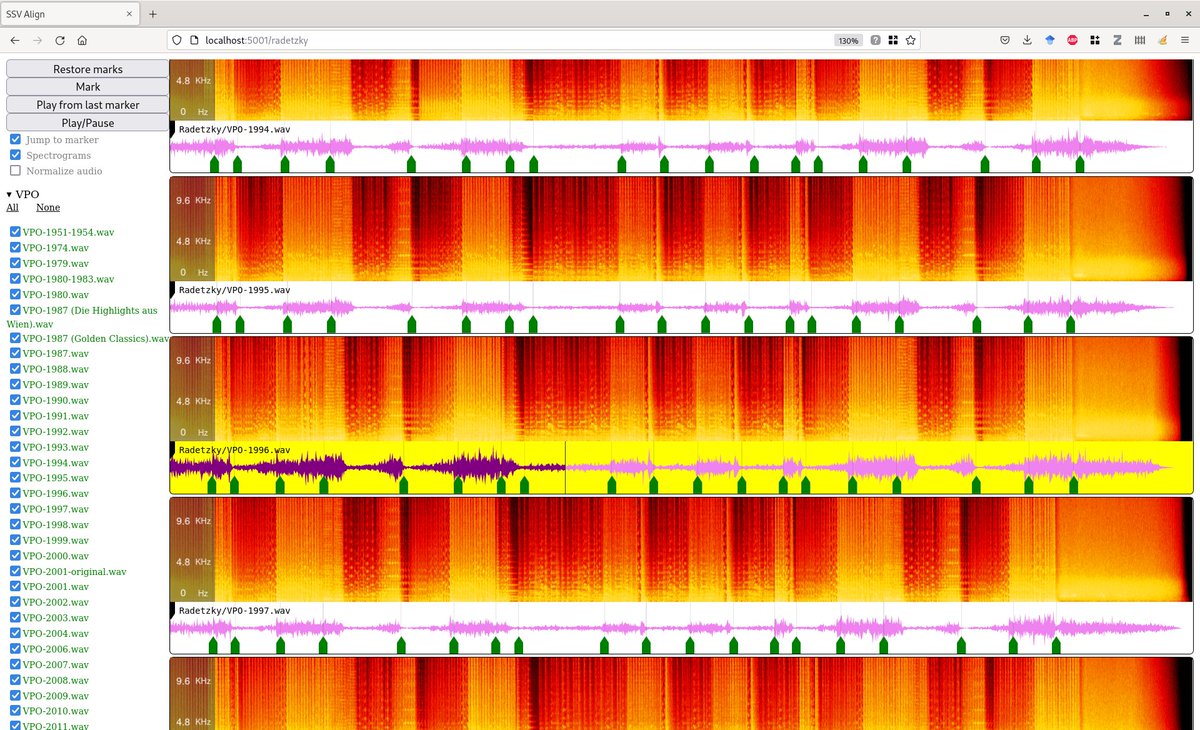Click the highlighted yellow VPO-1996 waveform
Image resolution: width=1200 pixels, height=730 pixels.
pos(681,467)
